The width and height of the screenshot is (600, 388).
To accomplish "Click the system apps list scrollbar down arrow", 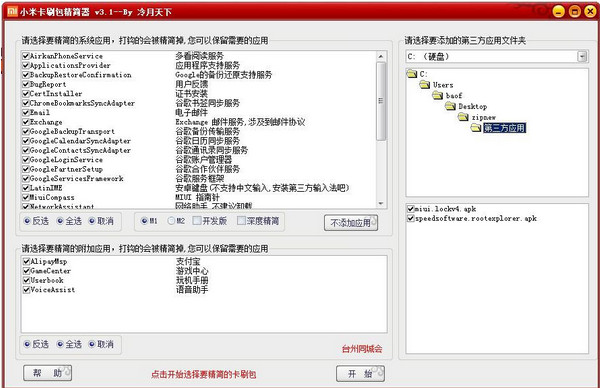I will click(x=381, y=204).
